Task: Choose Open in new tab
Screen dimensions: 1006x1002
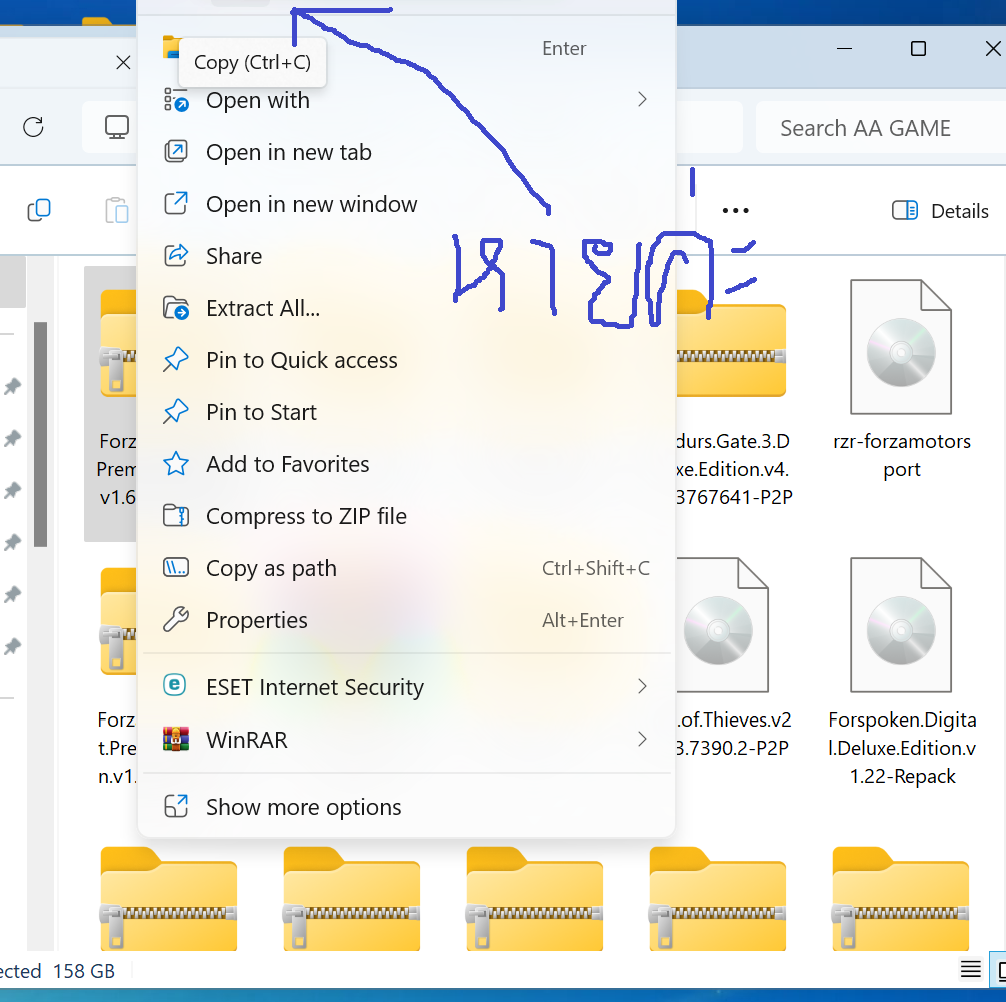Action: [406, 152]
